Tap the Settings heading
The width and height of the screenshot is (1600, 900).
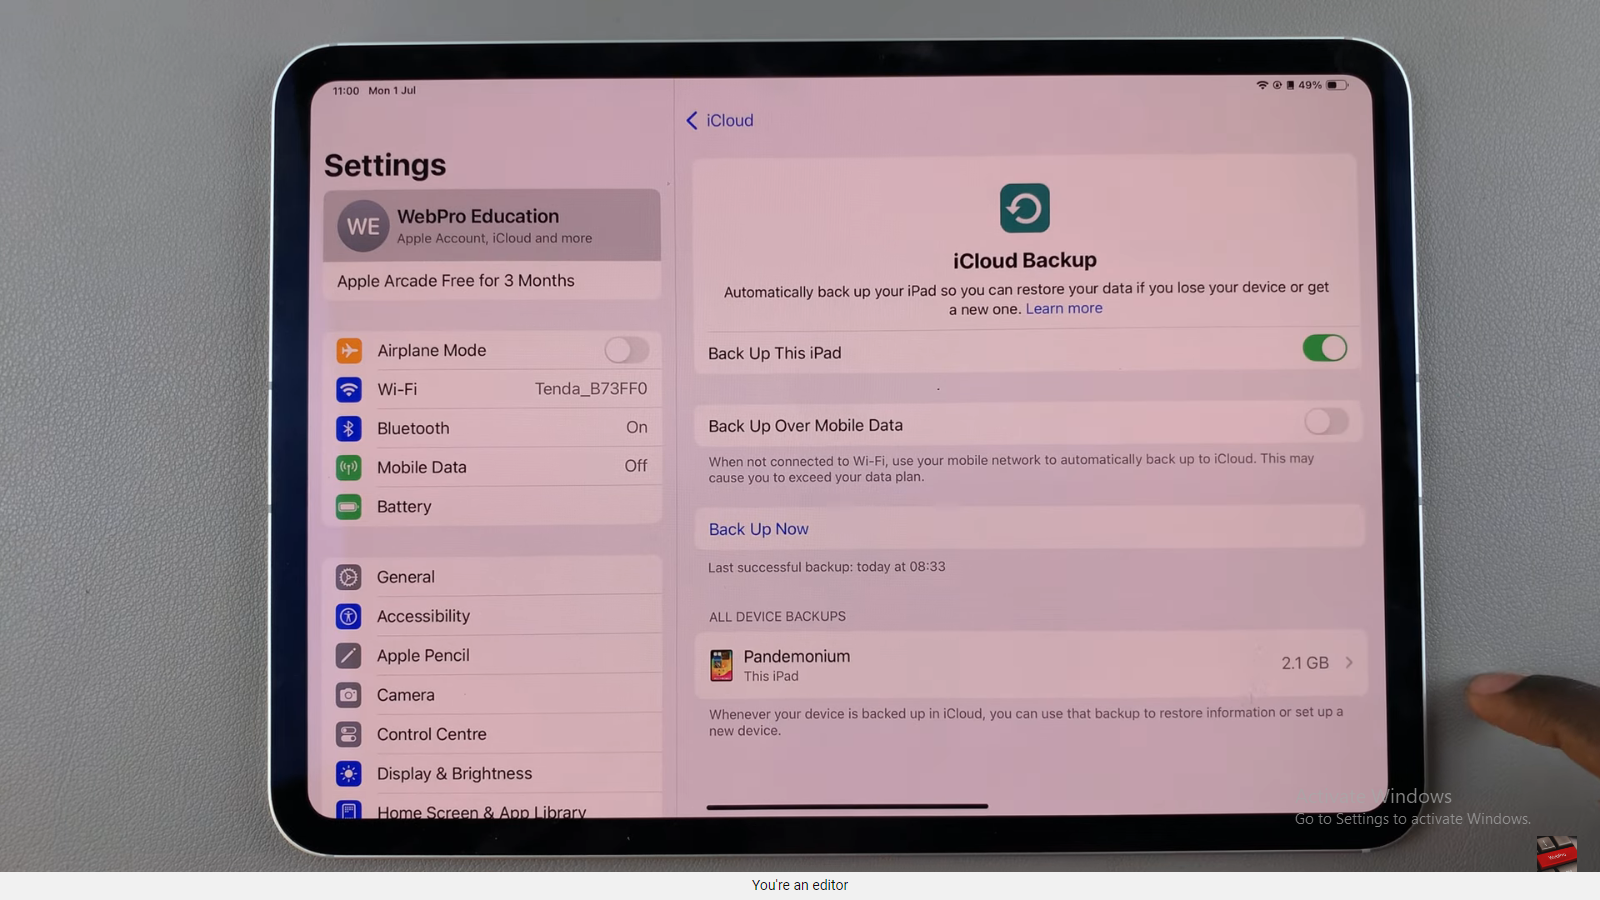385,165
